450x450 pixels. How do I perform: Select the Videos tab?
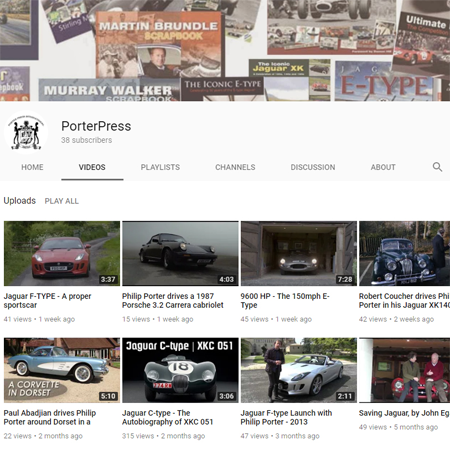point(92,167)
